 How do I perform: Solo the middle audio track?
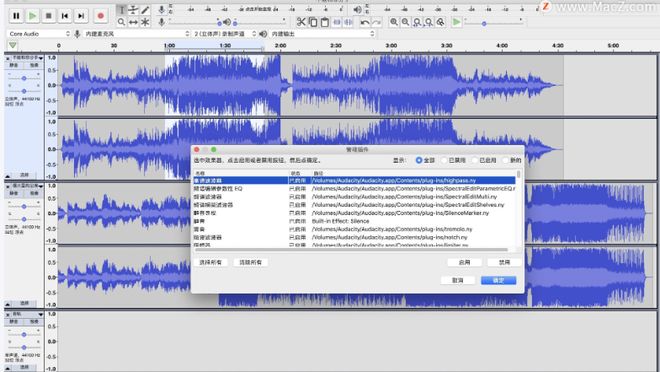tap(34, 193)
